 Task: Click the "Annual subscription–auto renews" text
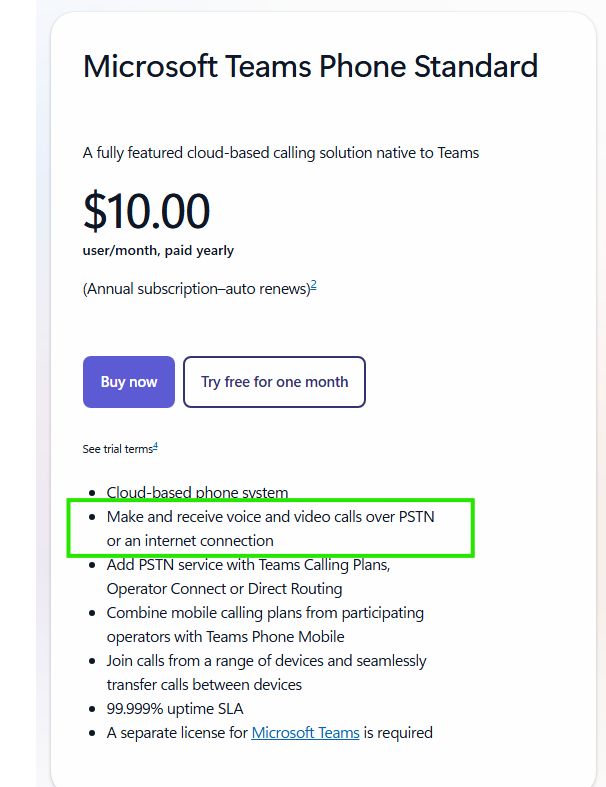pyautogui.click(x=196, y=289)
